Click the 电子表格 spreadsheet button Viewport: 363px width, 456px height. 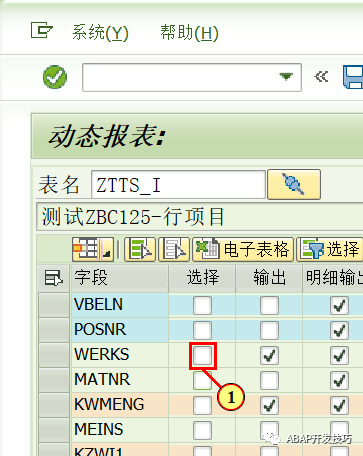pyautogui.click(x=243, y=249)
